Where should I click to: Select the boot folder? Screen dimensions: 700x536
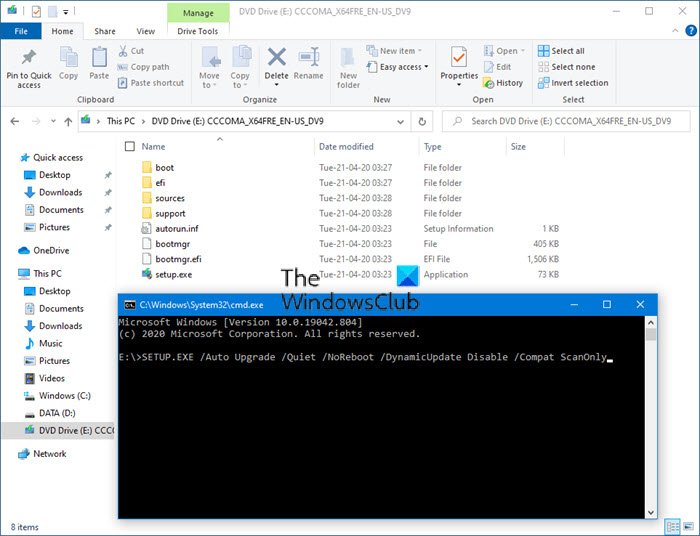[164, 168]
